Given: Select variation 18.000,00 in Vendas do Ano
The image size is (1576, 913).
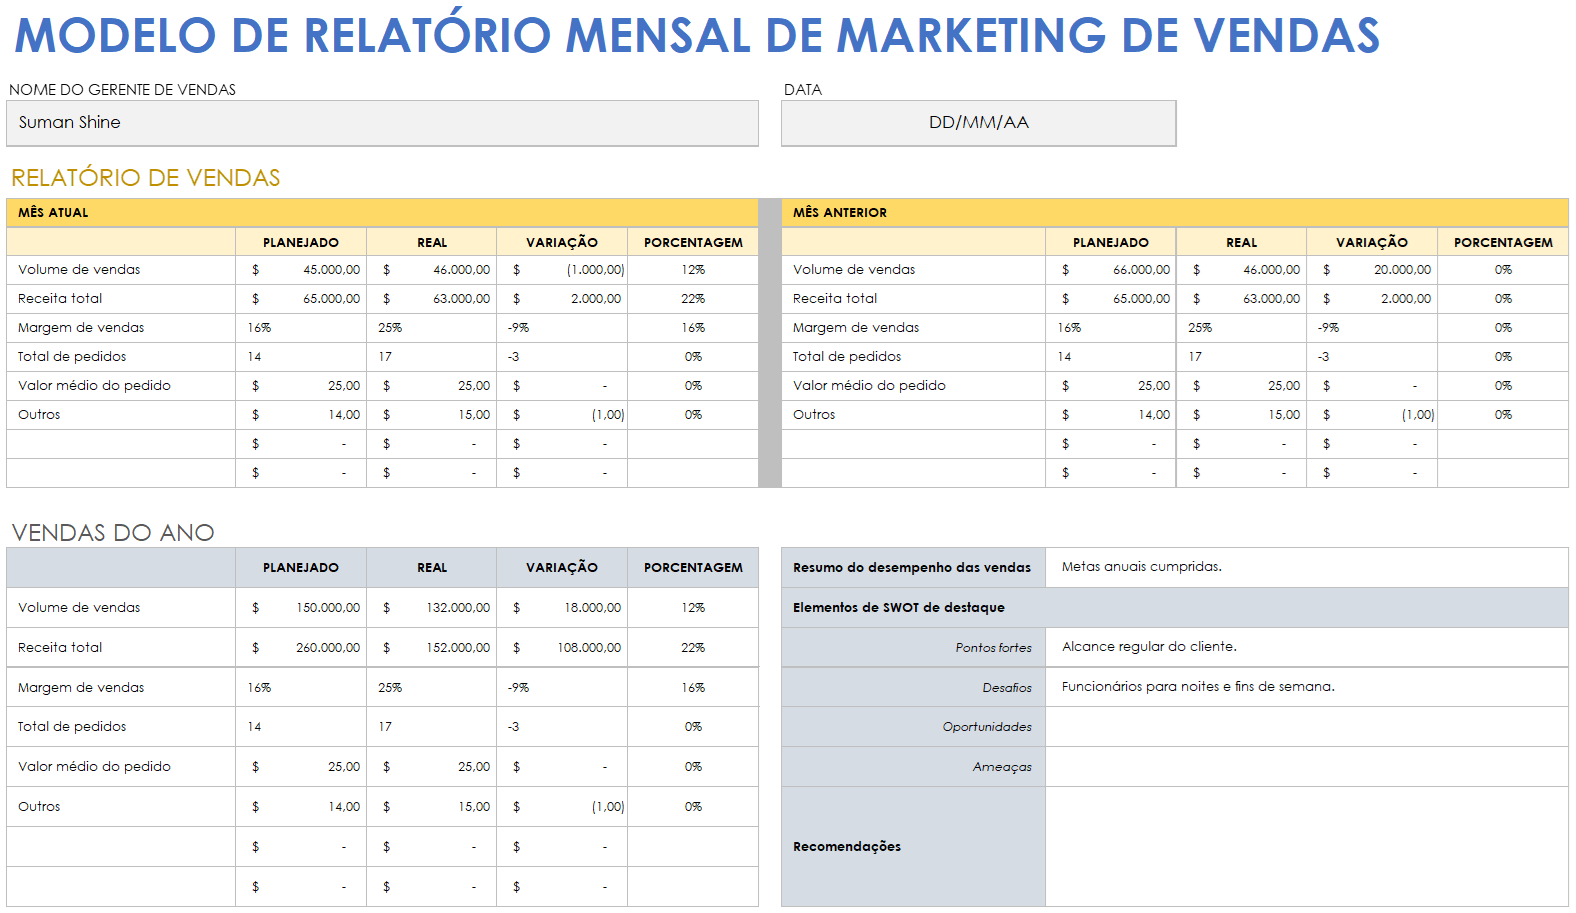Looking at the screenshot, I should coord(562,608).
